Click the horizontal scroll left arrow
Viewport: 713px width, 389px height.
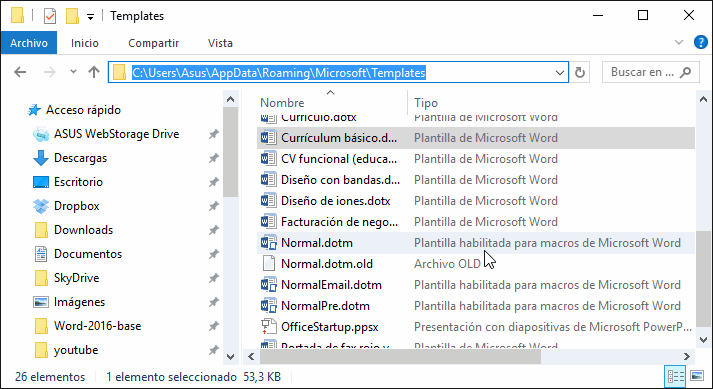click(251, 357)
